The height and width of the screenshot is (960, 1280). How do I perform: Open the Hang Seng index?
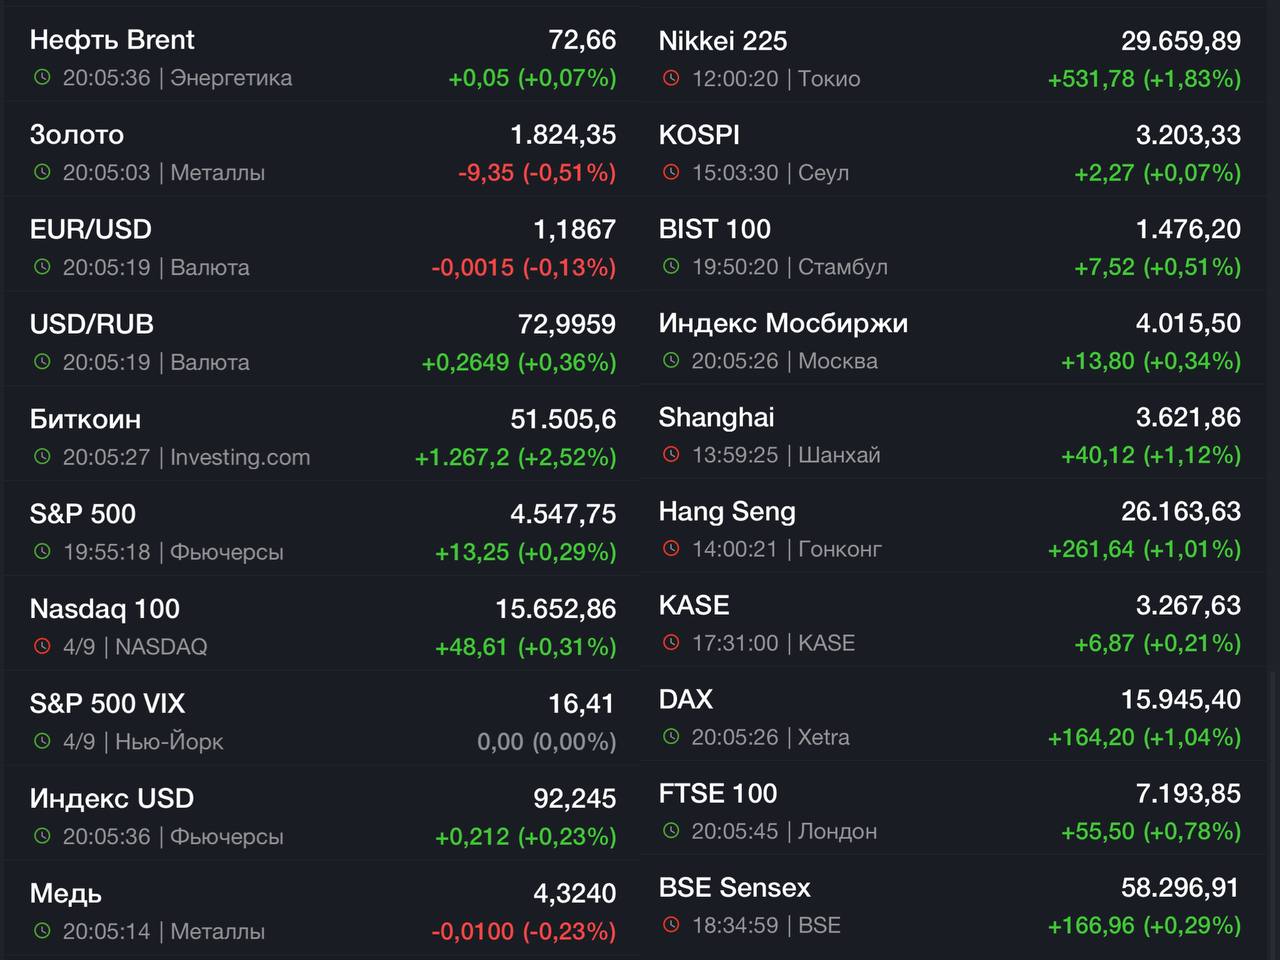click(x=727, y=512)
